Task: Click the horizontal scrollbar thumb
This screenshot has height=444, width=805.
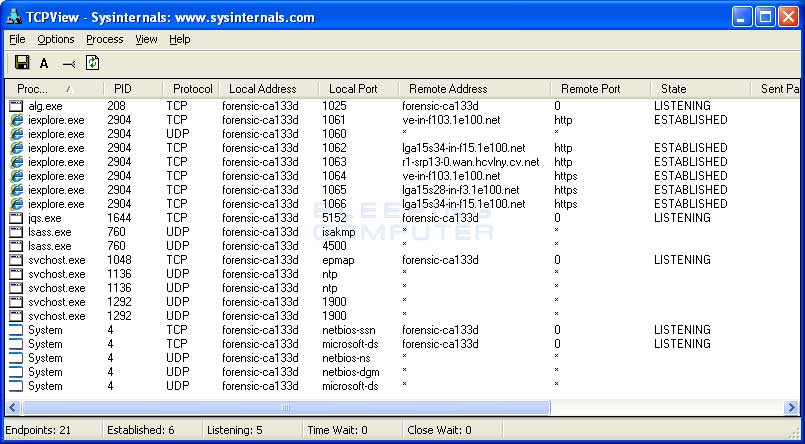Action: click(x=286, y=408)
